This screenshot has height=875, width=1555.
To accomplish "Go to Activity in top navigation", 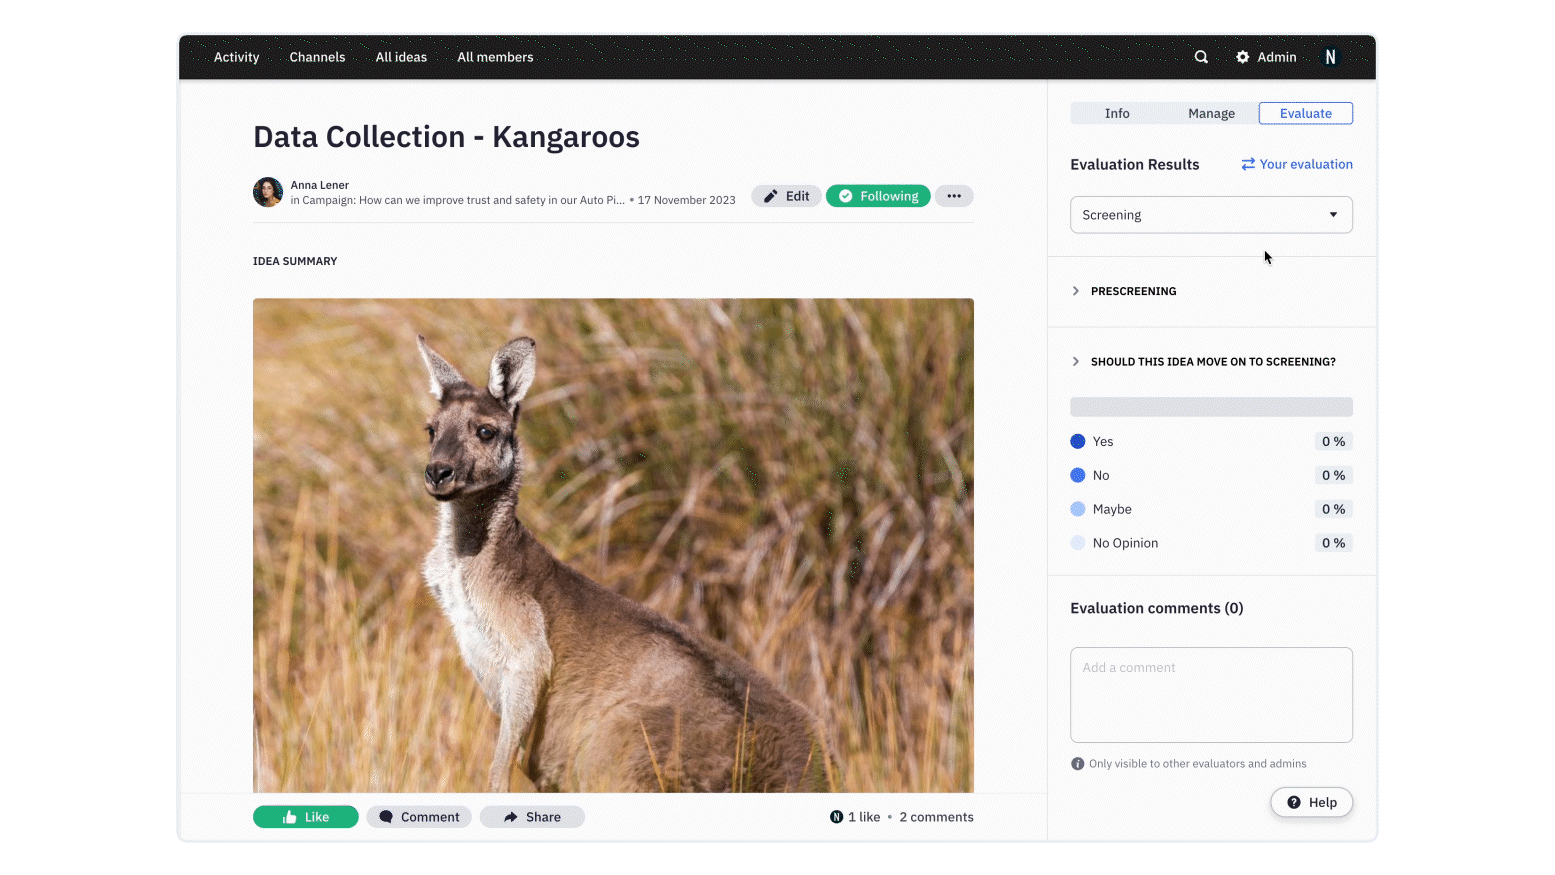I will (236, 57).
